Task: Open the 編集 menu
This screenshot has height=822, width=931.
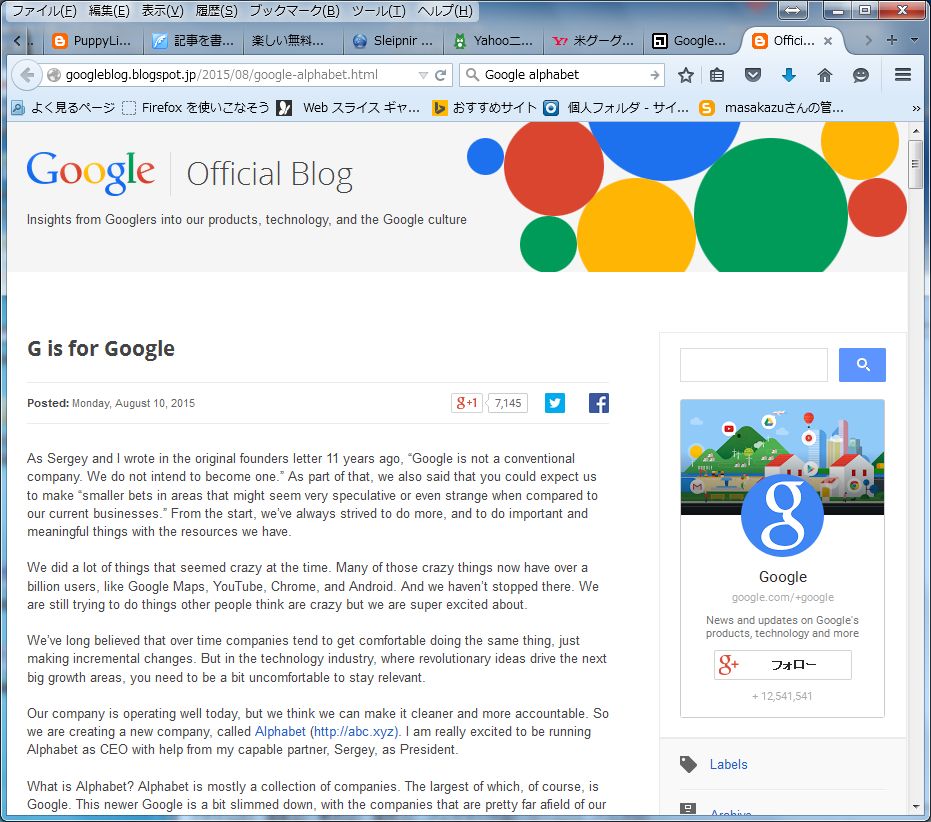Action: (x=109, y=11)
